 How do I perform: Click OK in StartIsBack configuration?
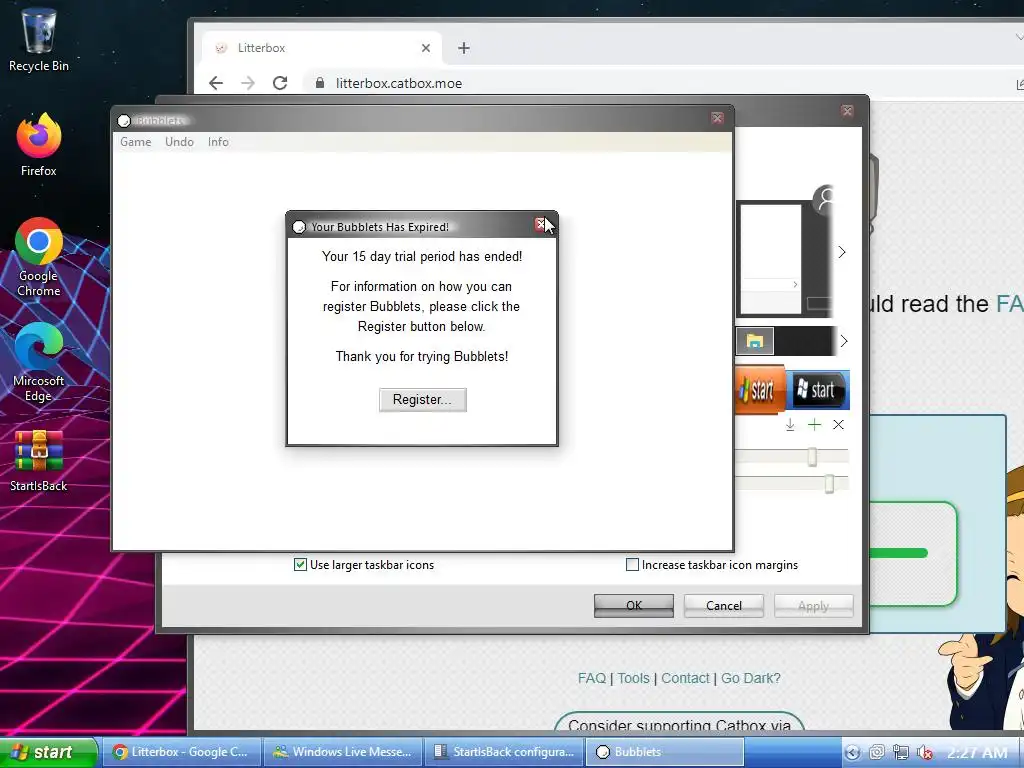(x=633, y=605)
